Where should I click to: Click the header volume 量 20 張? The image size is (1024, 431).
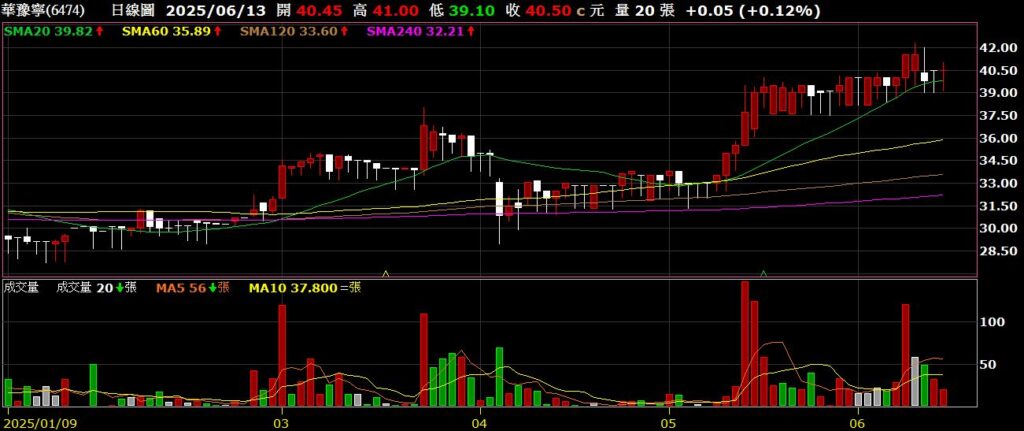(643, 10)
